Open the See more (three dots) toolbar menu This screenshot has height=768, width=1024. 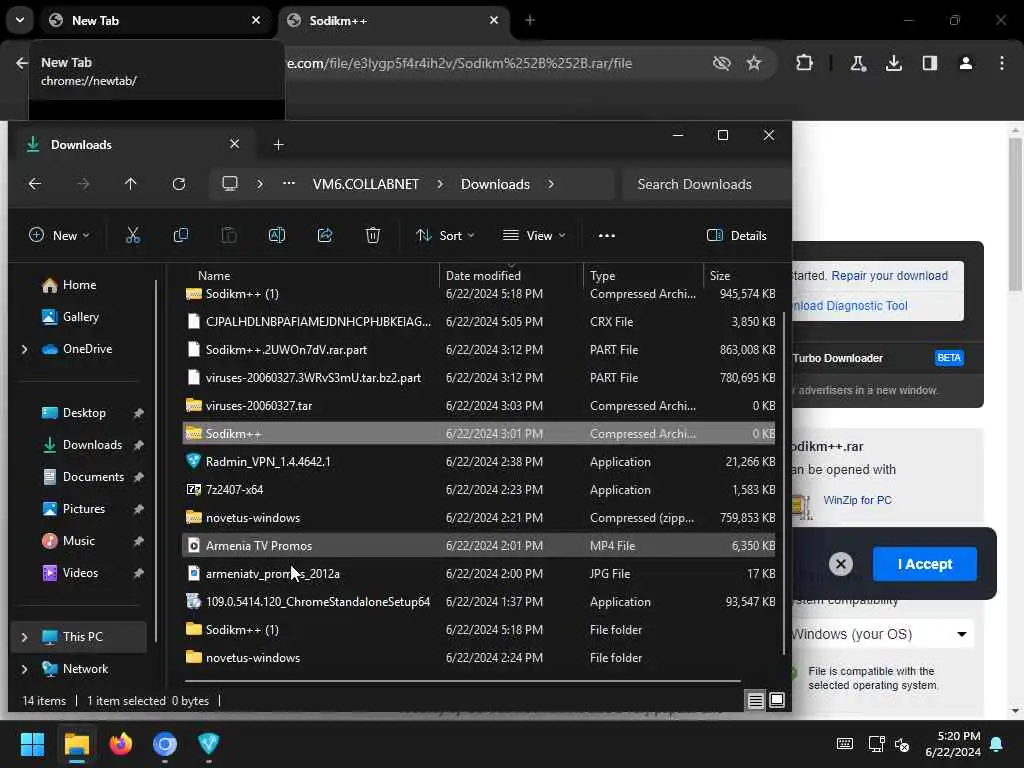click(x=607, y=236)
